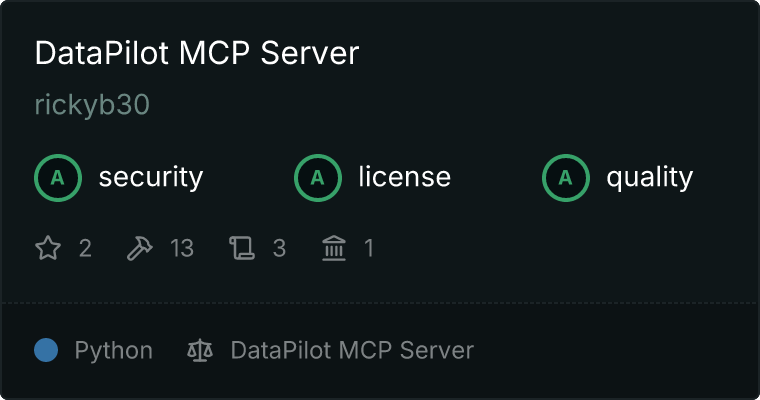The height and width of the screenshot is (400, 760).
Task: Click the security grade A badge
Action: (x=58, y=178)
